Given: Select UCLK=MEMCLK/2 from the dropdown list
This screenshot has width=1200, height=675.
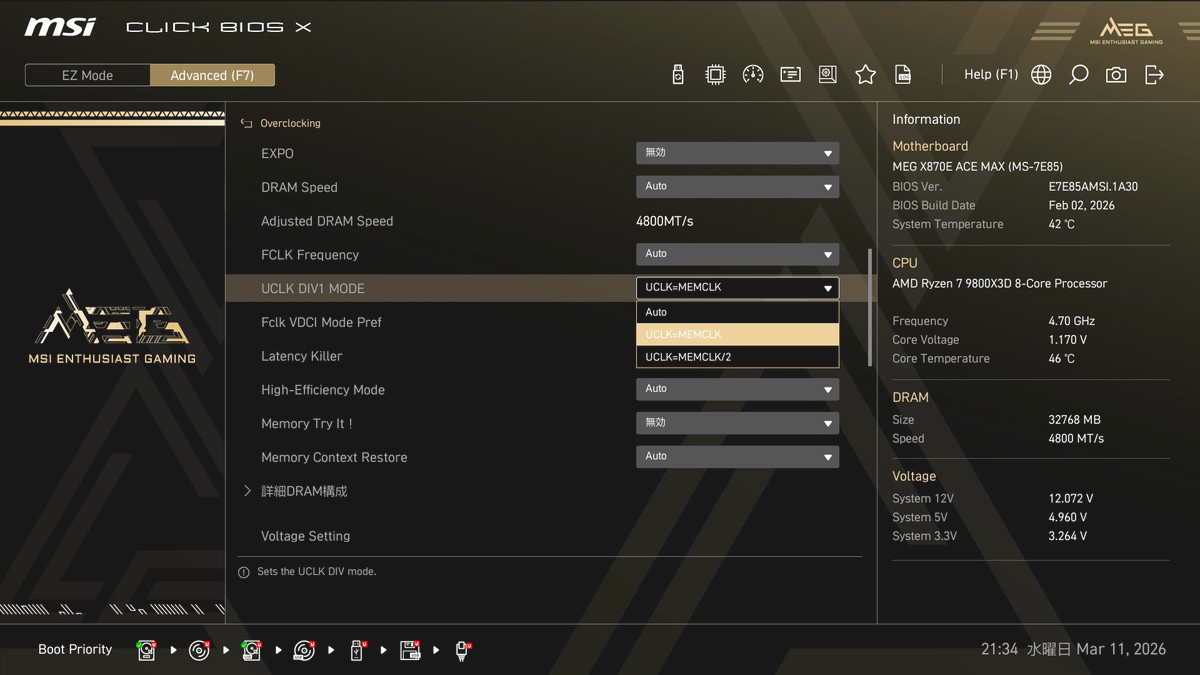Looking at the screenshot, I should [737, 357].
